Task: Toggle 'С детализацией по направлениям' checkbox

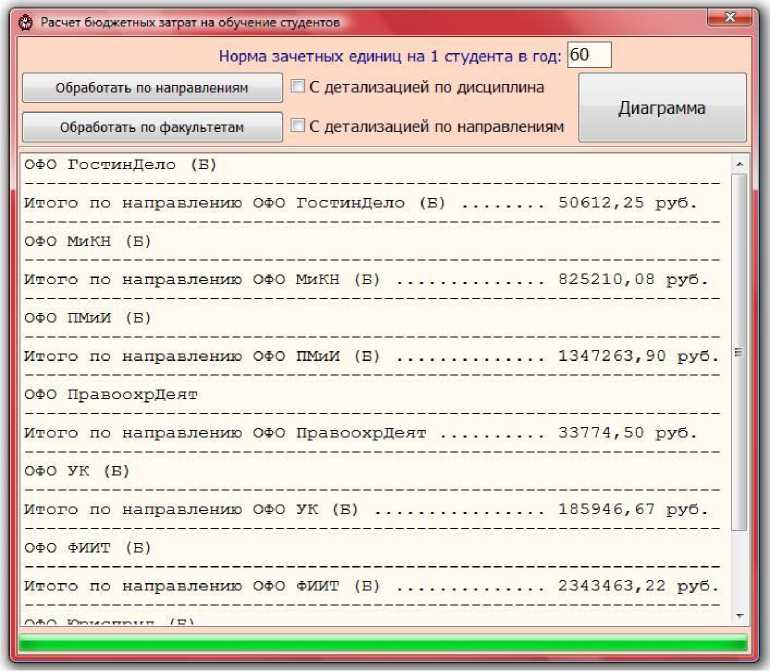Action: pyautogui.click(x=298, y=126)
